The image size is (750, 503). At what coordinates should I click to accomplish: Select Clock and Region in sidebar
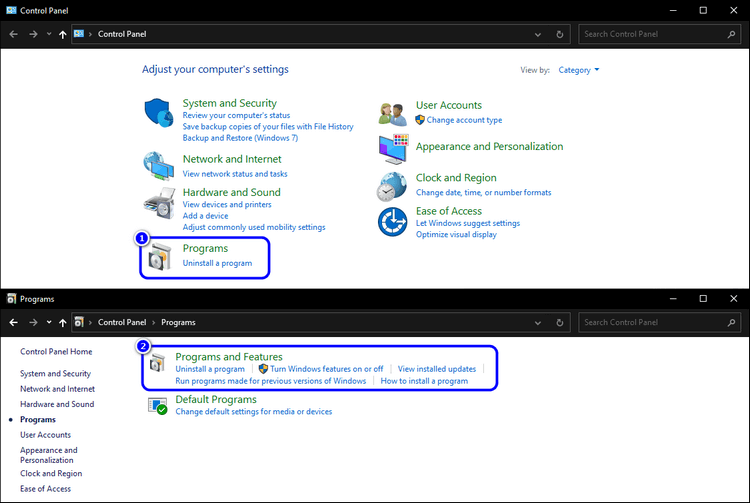tap(51, 473)
